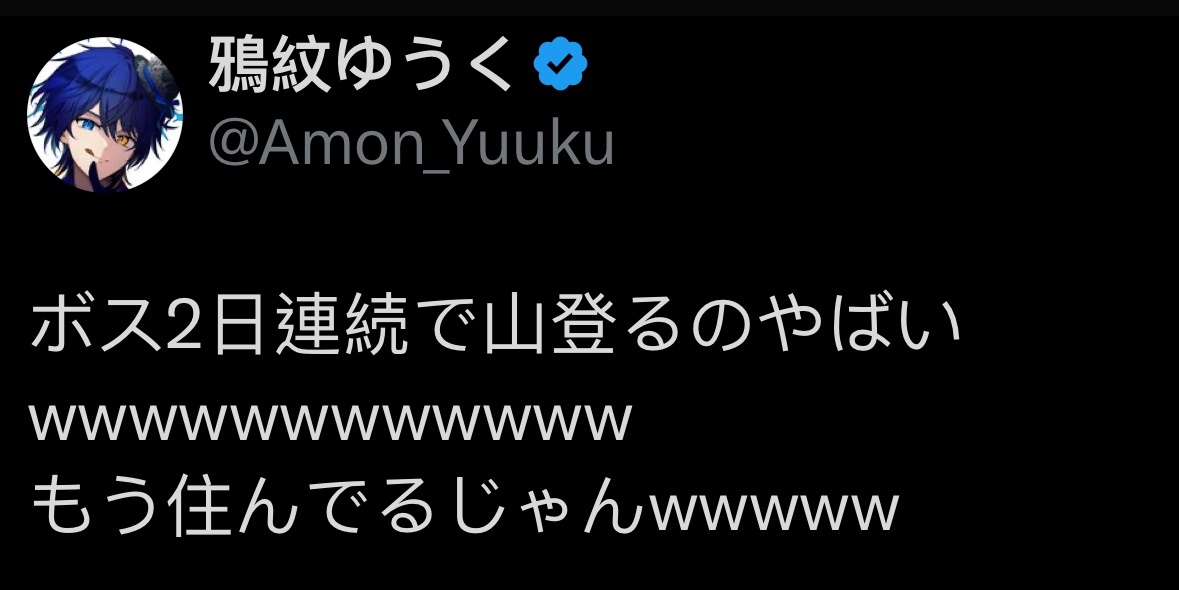This screenshot has height=590, width=1179.
Task: Click ゆうく in the display name
Action: click(x=423, y=65)
